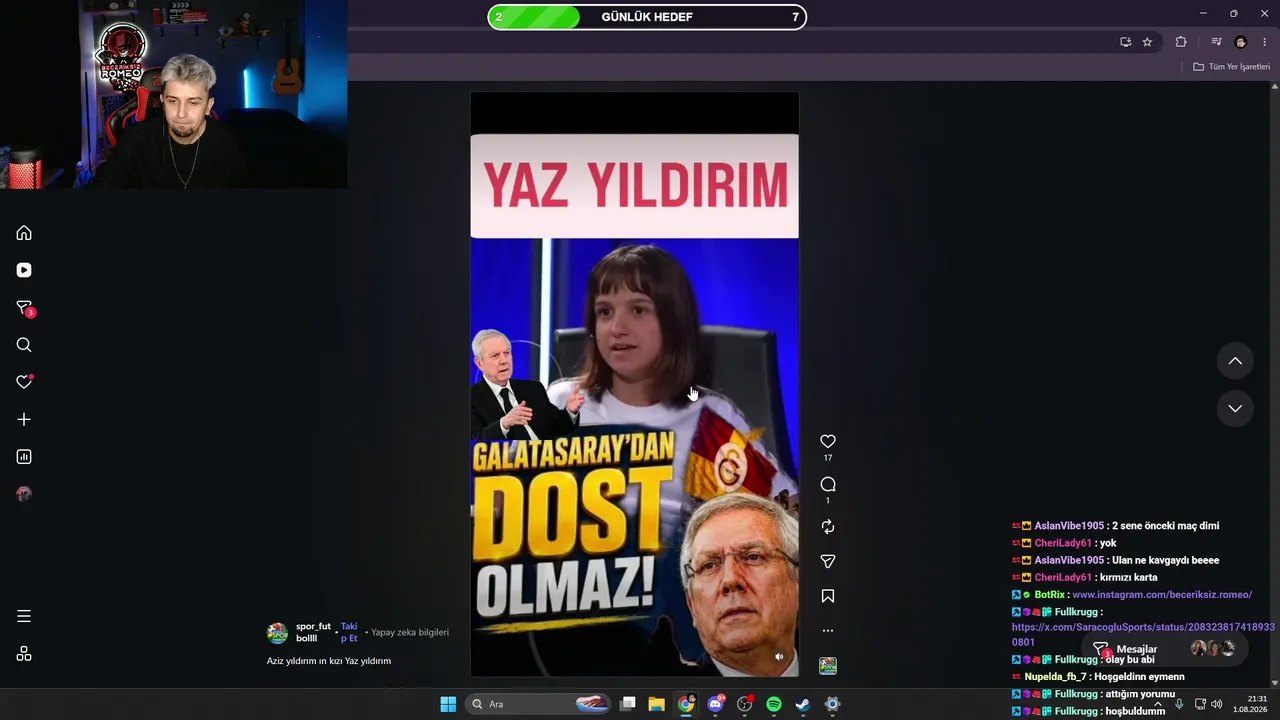Click chat username Nupelda_fb_7

pyautogui.click(x=1054, y=677)
